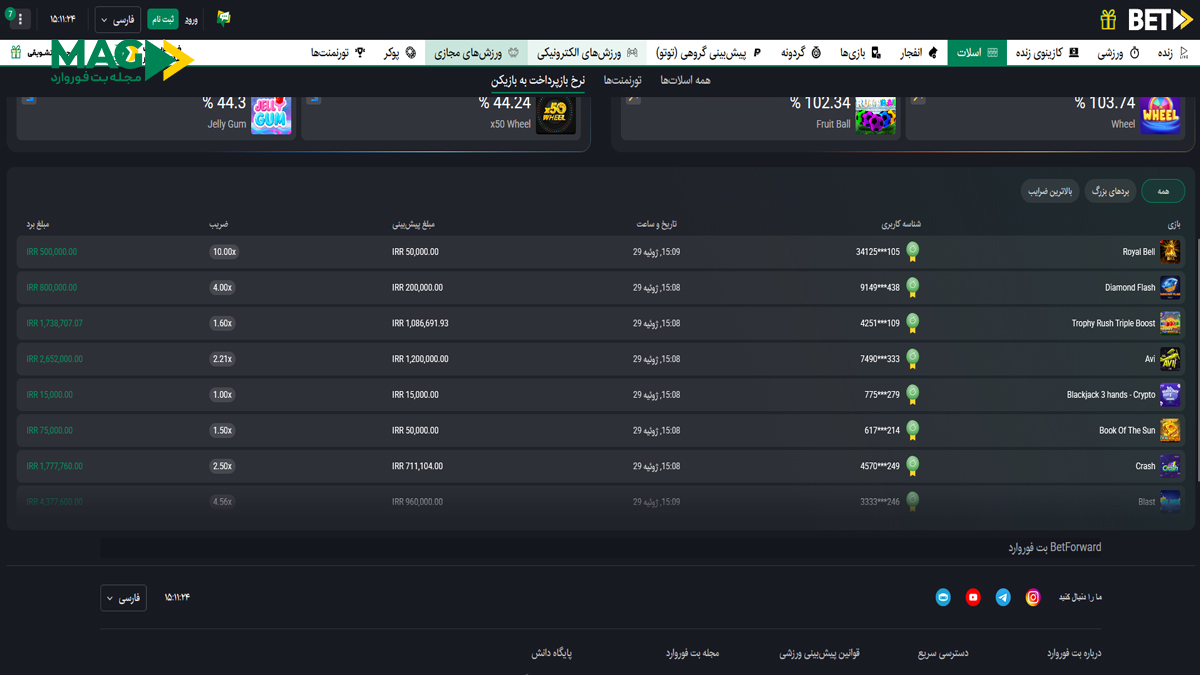Screen dimensions: 1200x675
Task: Expand the header فارسی language dropdown
Action: [117, 20]
